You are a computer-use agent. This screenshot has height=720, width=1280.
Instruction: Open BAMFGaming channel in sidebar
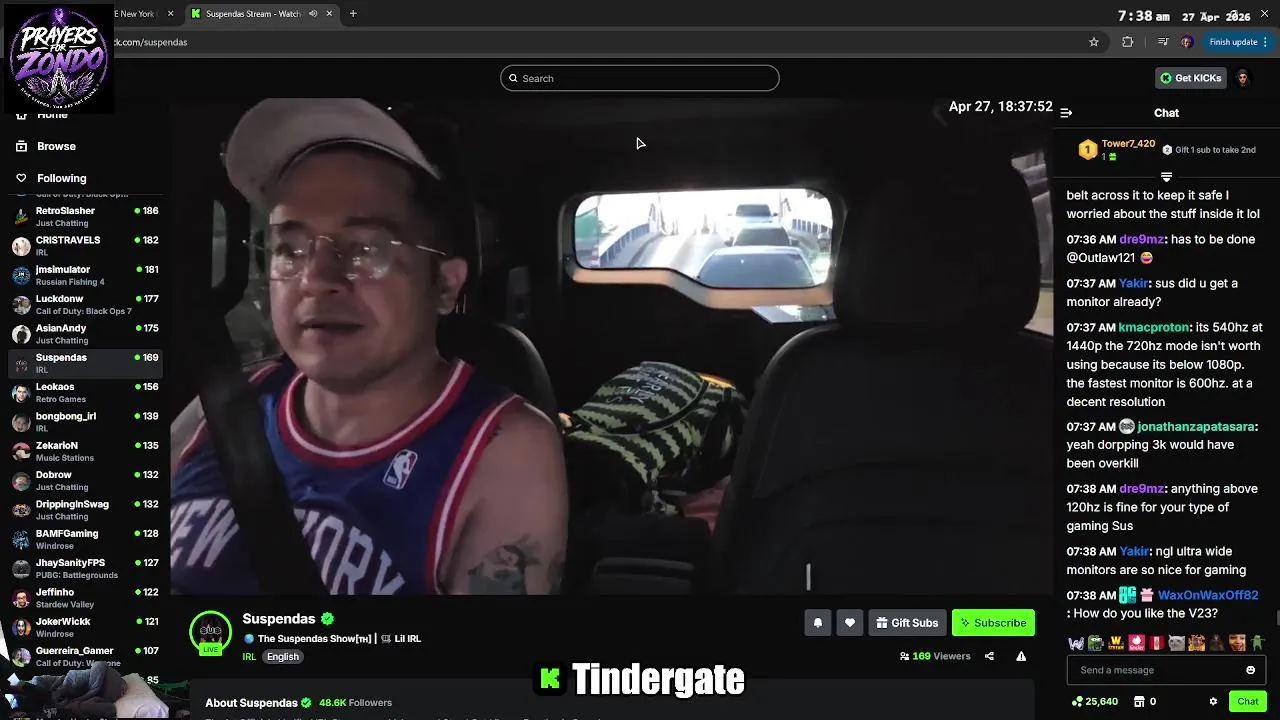coord(85,539)
